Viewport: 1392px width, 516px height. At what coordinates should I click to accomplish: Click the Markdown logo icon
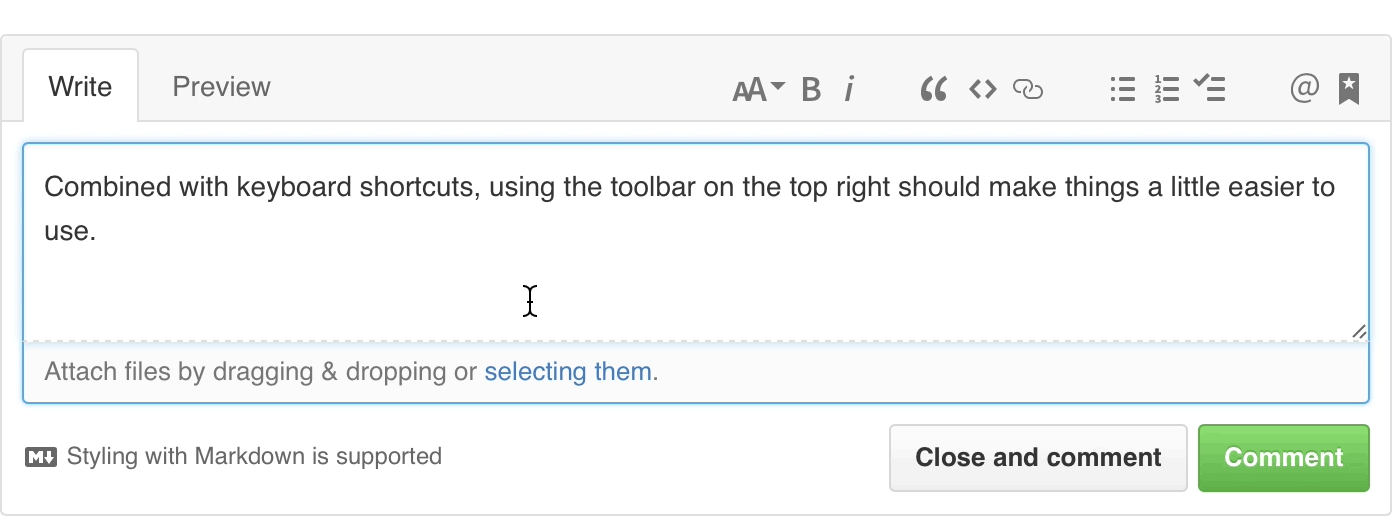pyautogui.click(x=41, y=458)
